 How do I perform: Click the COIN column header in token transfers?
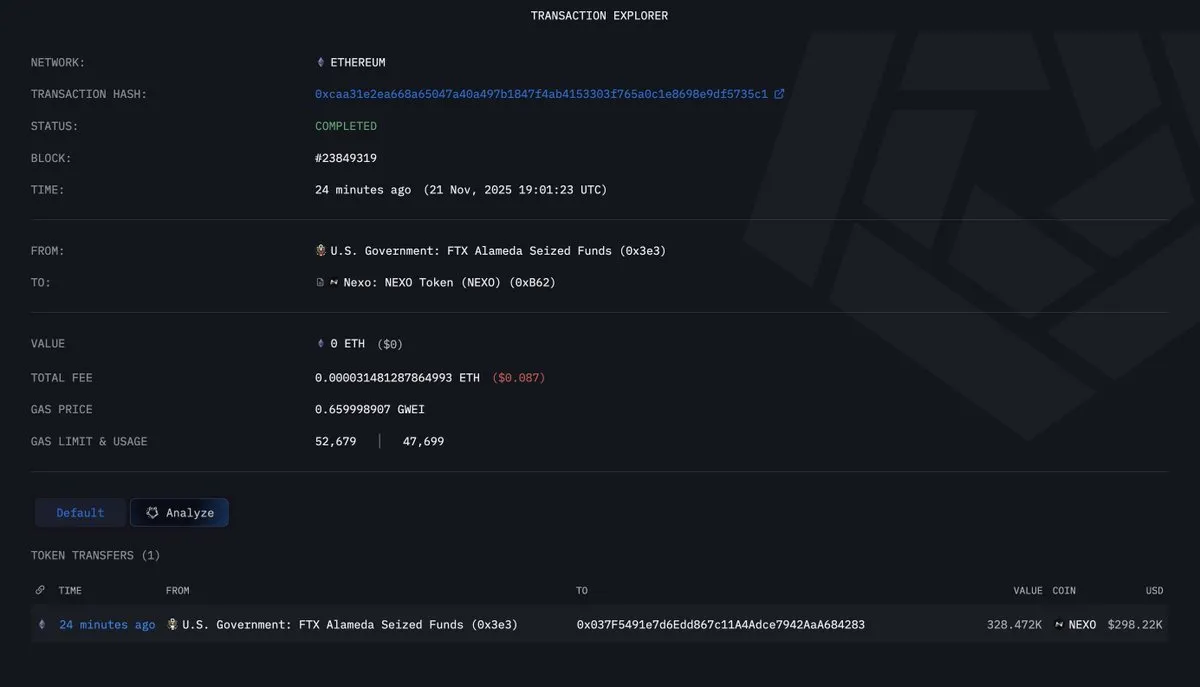pos(1064,591)
